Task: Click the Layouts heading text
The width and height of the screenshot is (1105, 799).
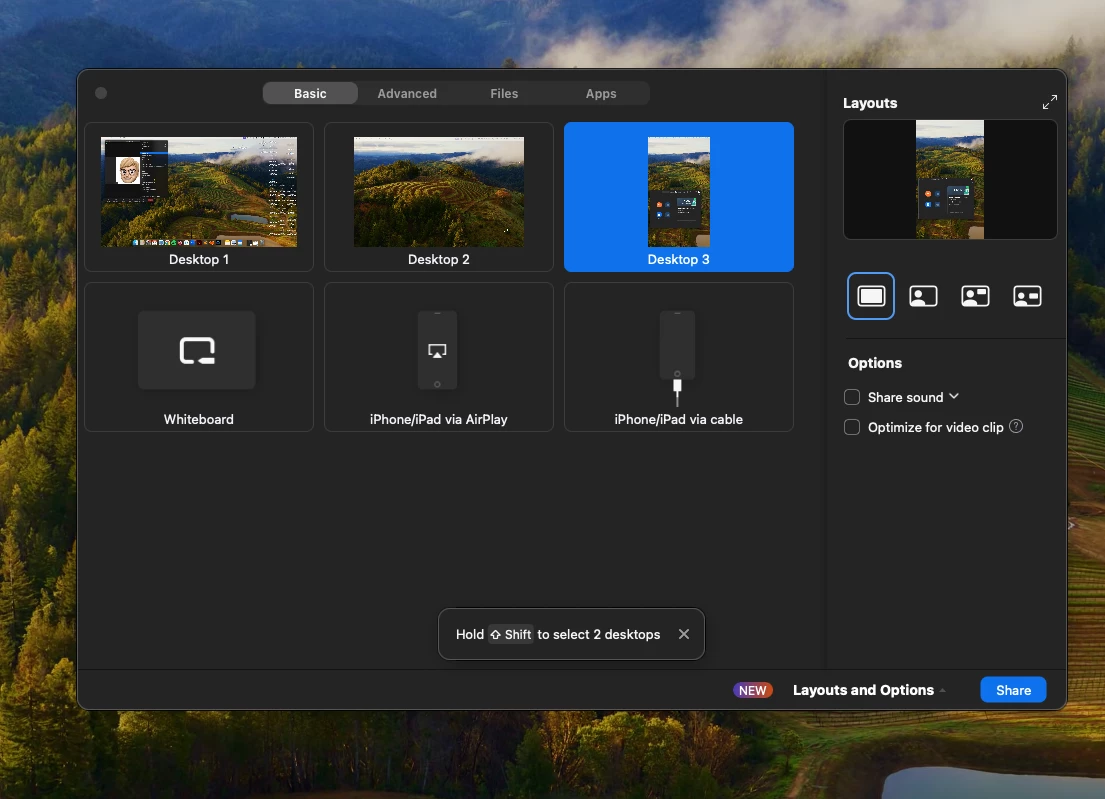Action: click(870, 103)
